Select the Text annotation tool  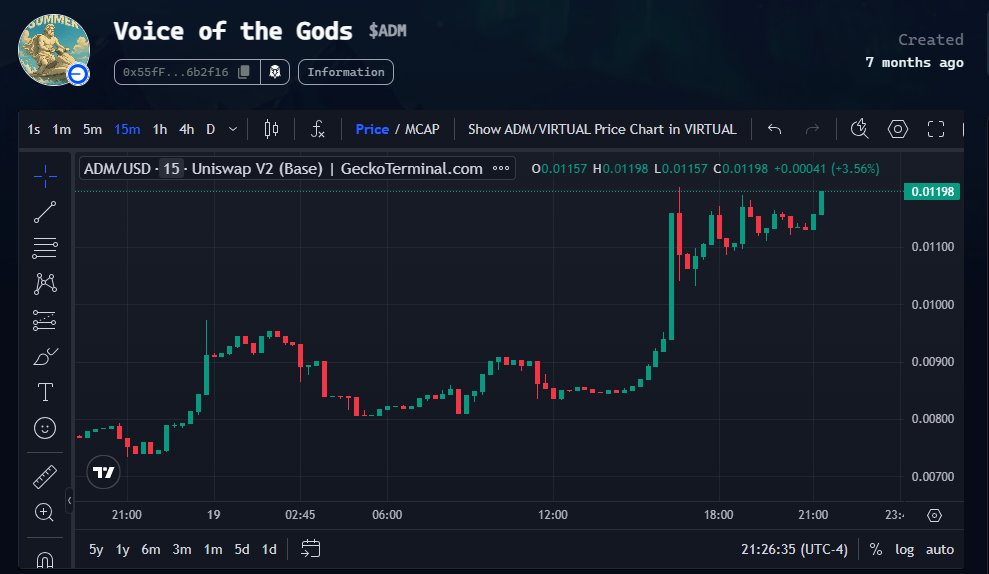(45, 392)
